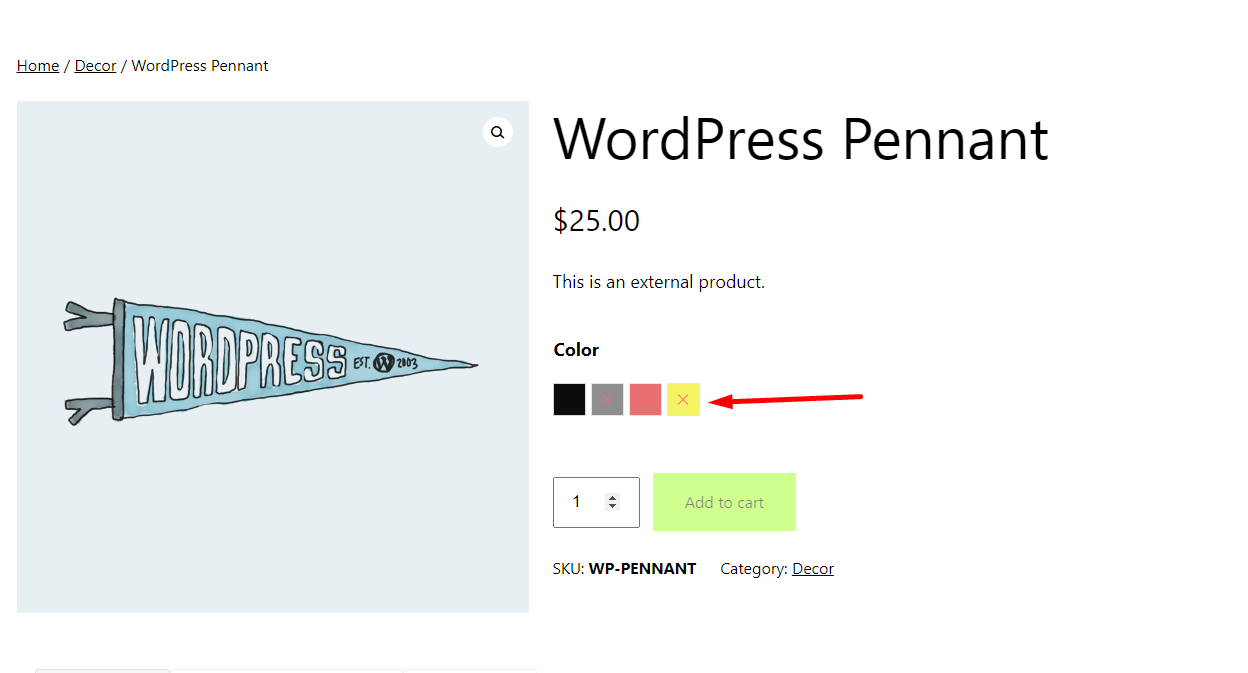
Task: Decrease quantity with the down arrow
Action: pyautogui.click(x=613, y=507)
